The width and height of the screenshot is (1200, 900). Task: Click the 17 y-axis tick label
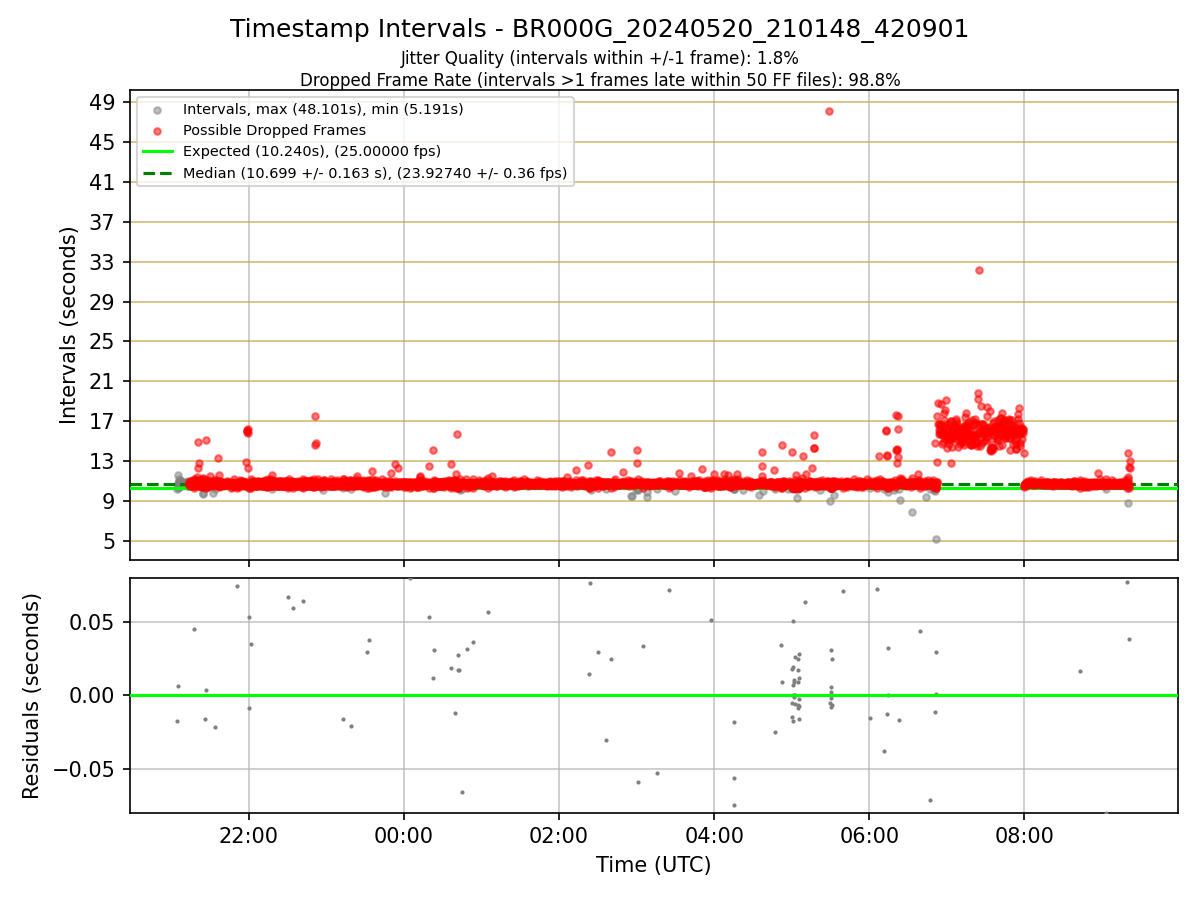click(x=104, y=421)
